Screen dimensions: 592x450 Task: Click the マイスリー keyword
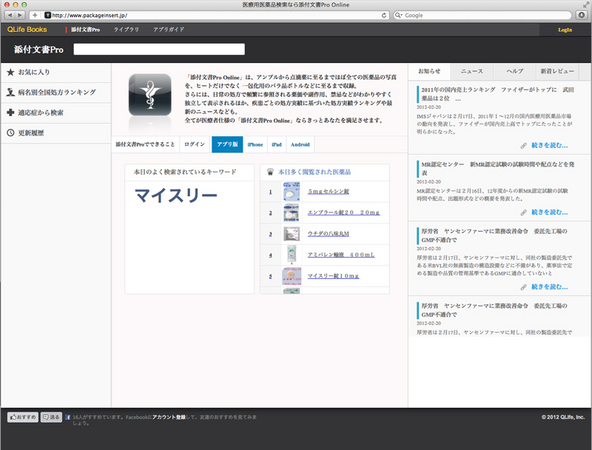[176, 196]
